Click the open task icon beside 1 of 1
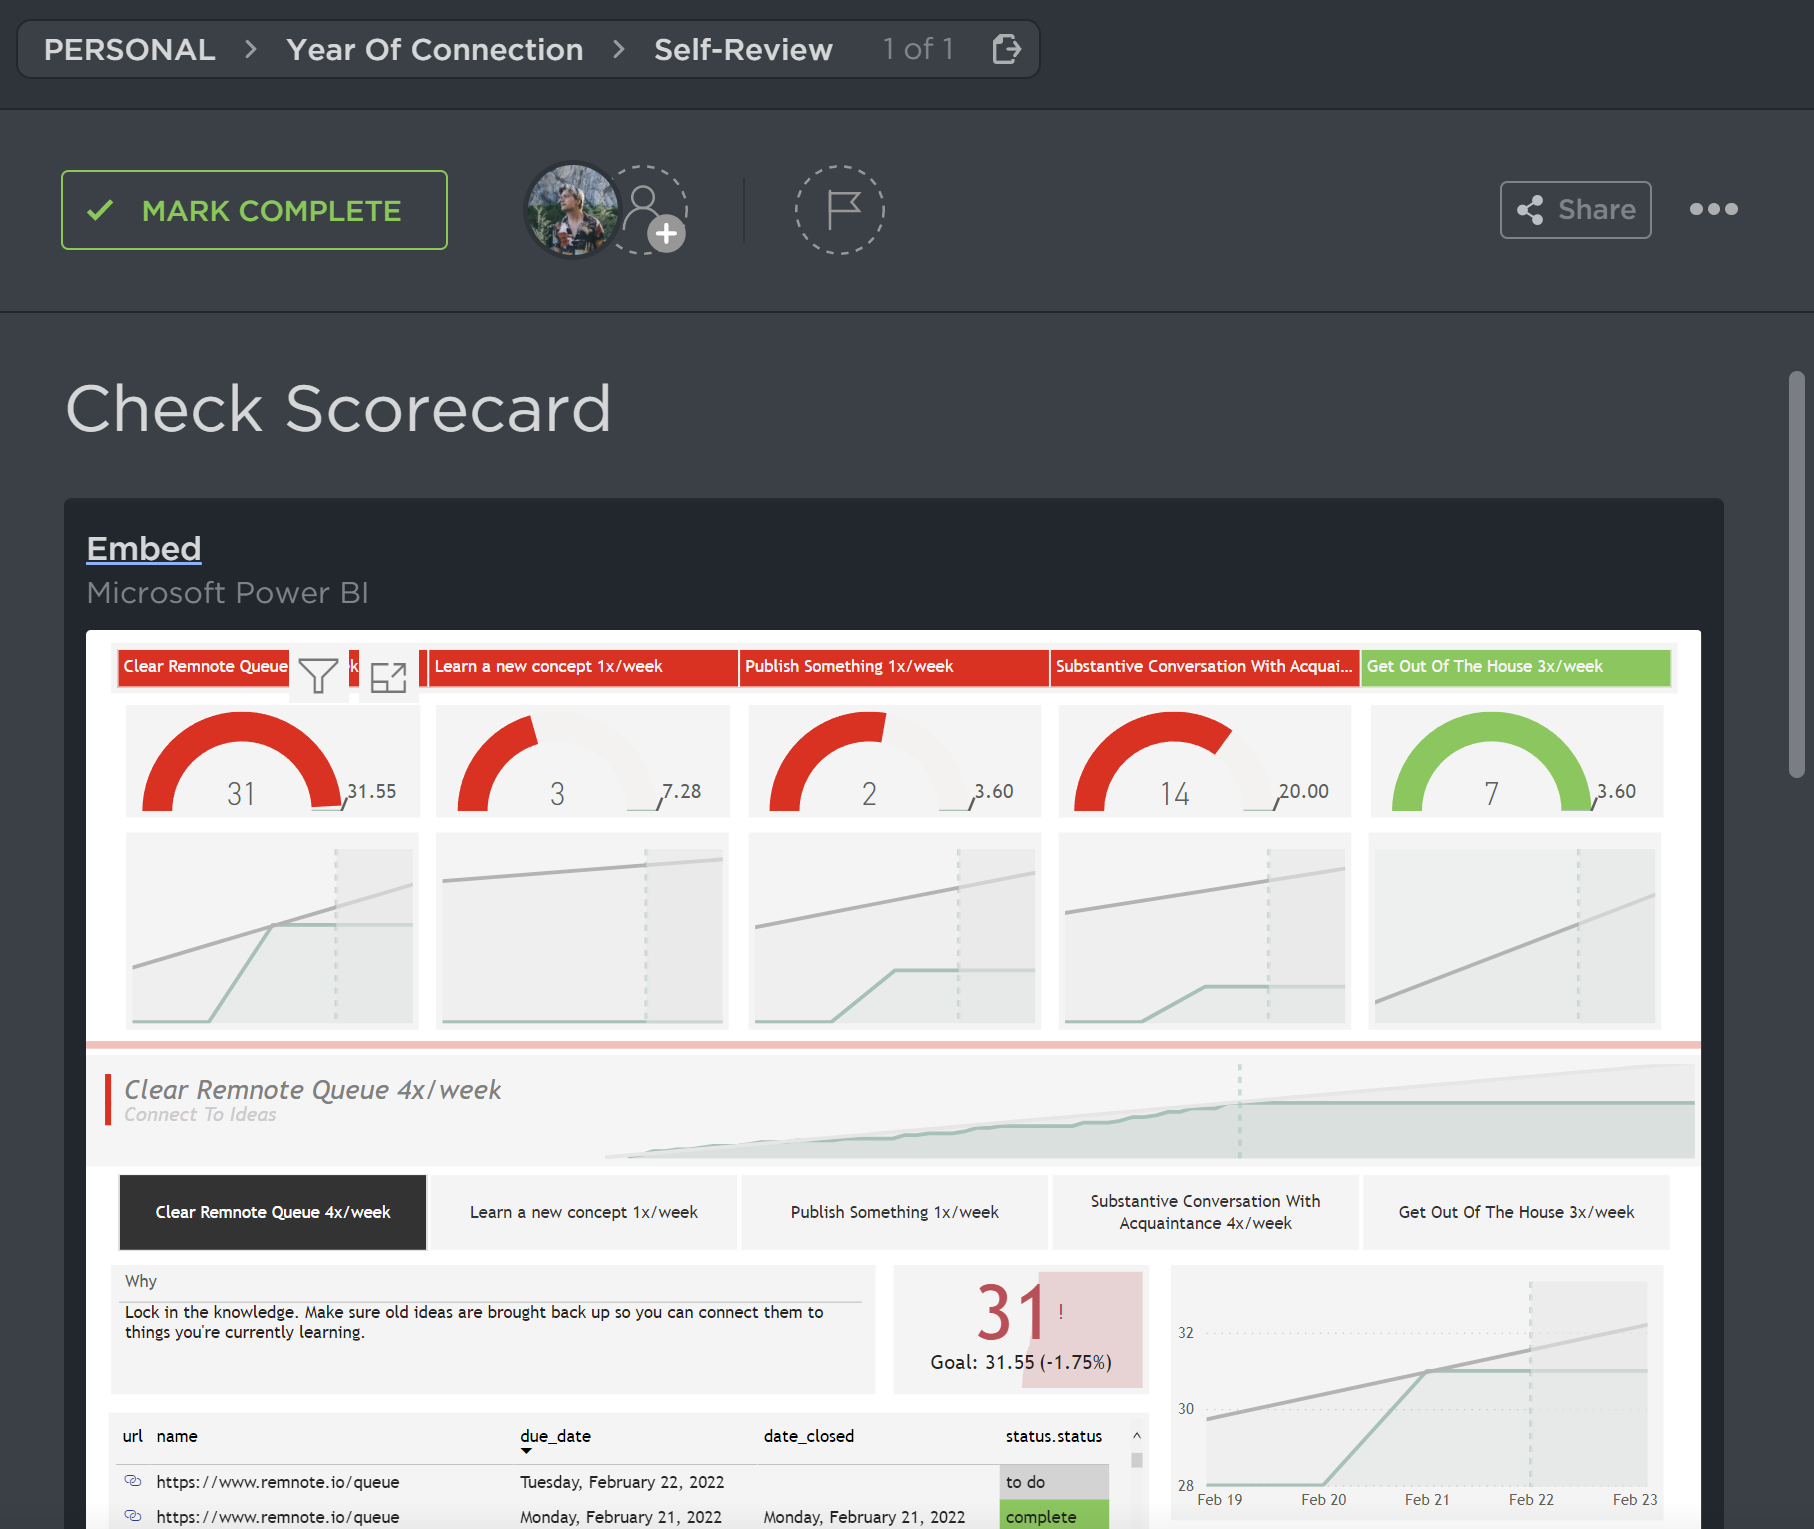 click(1006, 49)
